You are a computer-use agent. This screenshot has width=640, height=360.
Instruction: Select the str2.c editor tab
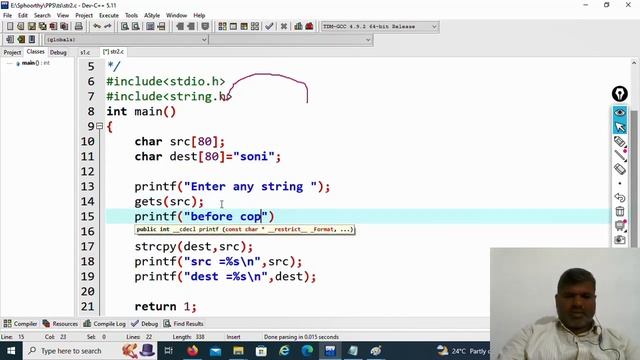[113, 52]
